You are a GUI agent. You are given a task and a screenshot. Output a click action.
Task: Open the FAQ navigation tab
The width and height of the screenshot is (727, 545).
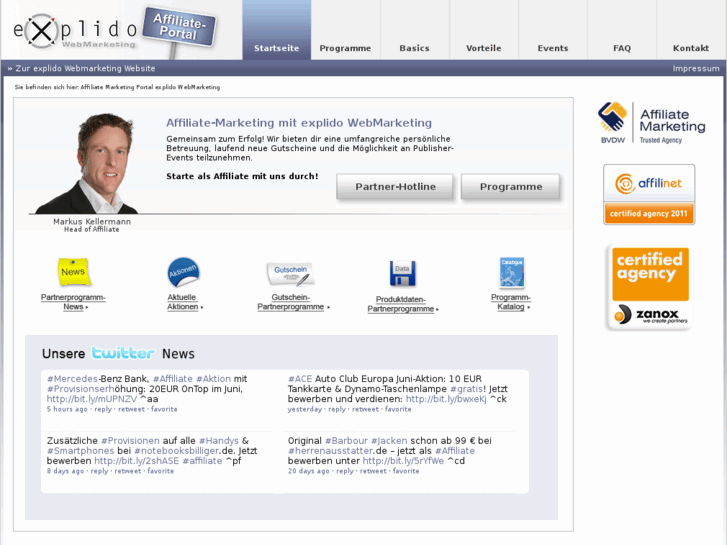pyautogui.click(x=622, y=30)
